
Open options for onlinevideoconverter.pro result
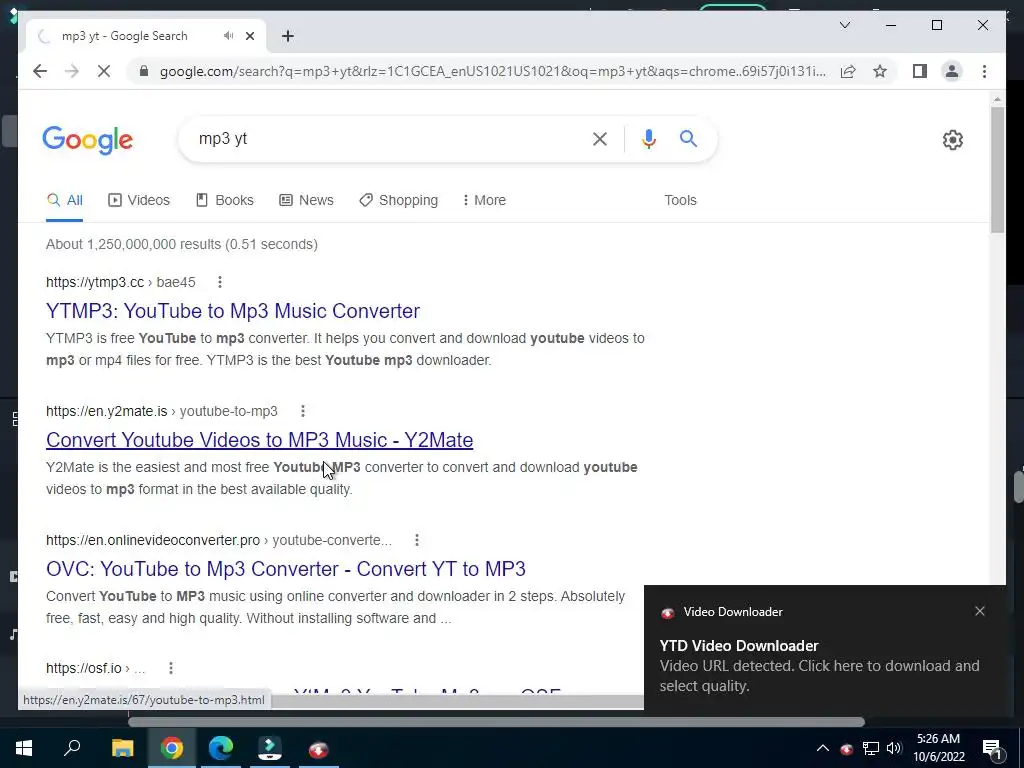pos(417,540)
